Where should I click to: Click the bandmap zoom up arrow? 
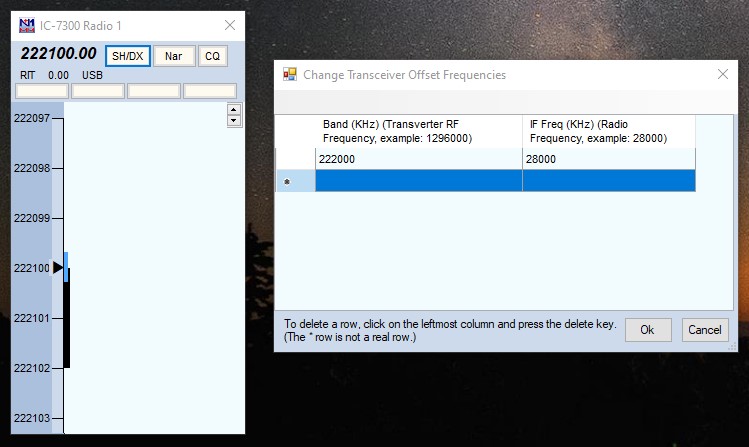(234, 110)
